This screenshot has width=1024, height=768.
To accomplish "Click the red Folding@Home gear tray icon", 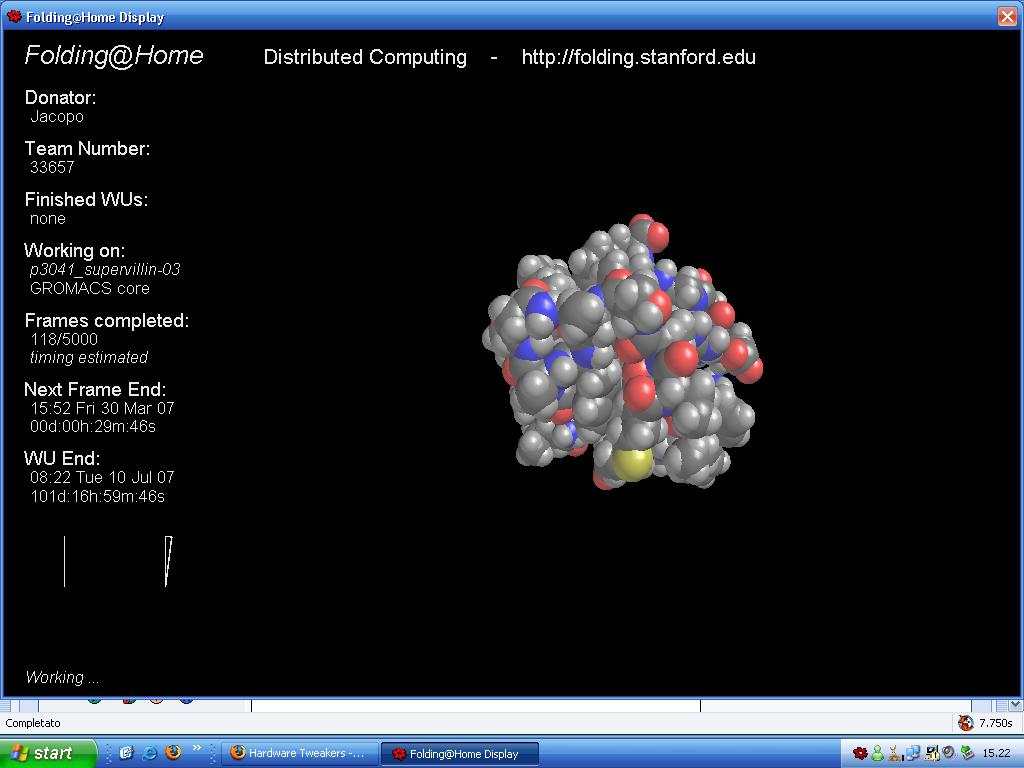I will click(x=861, y=753).
